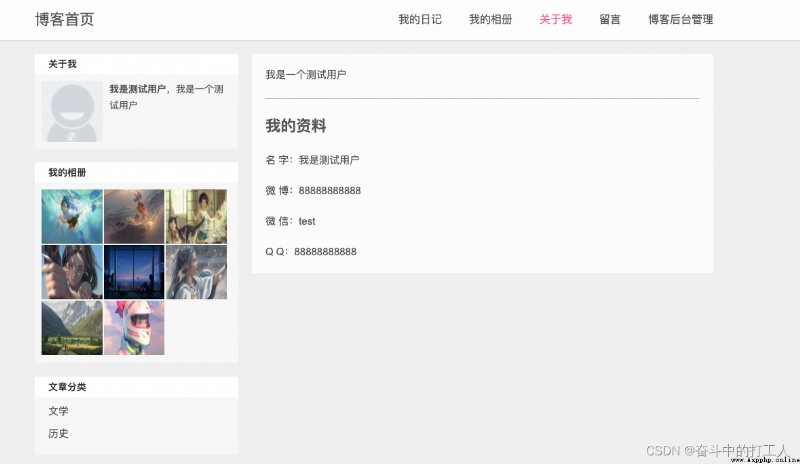Open 博客后台管理 in the navigation
This screenshot has height=464, width=800.
click(681, 19)
